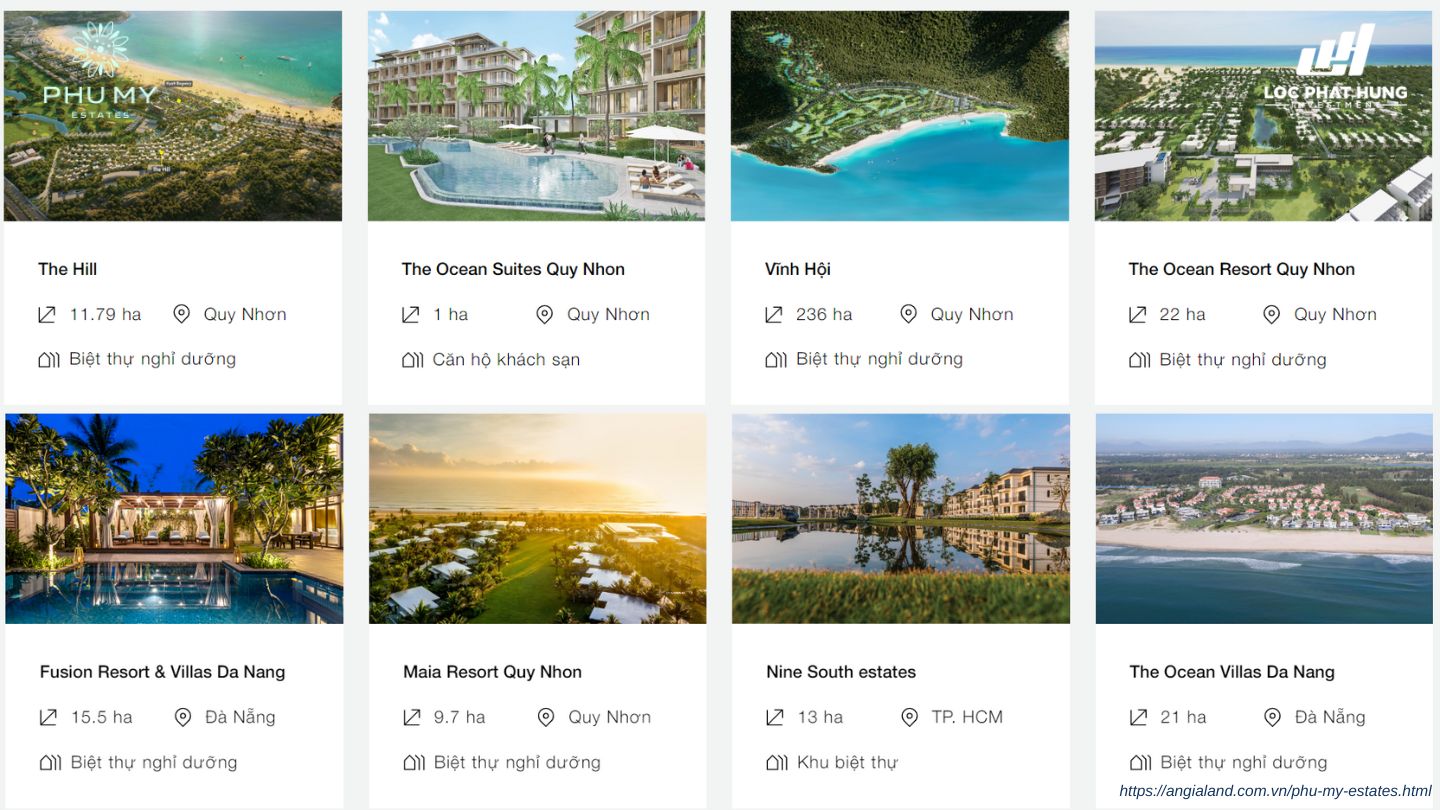Select the location pin icon for Đà Nẵng on Fusion Resort

pyautogui.click(x=182, y=716)
